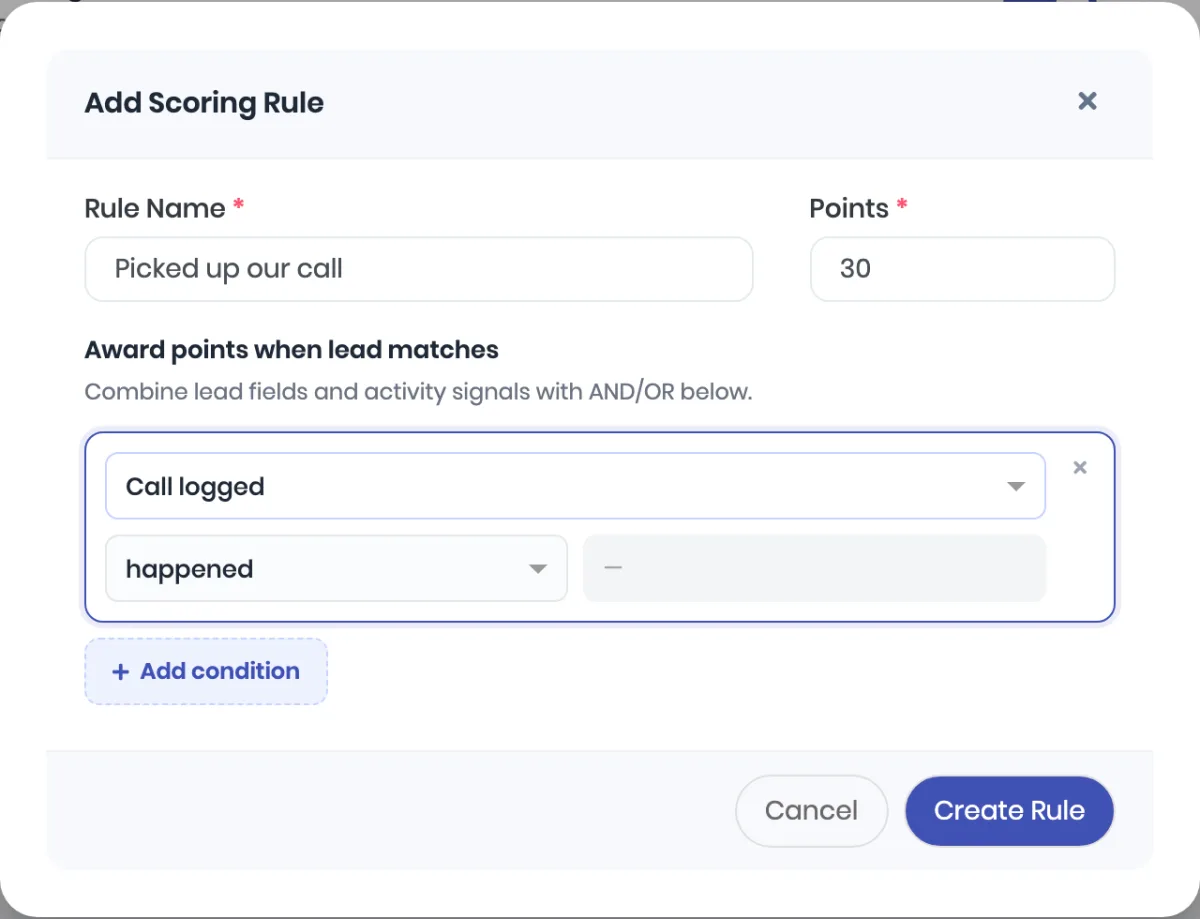Remove the Call logged condition
The image size is (1200, 919).
(x=1080, y=467)
